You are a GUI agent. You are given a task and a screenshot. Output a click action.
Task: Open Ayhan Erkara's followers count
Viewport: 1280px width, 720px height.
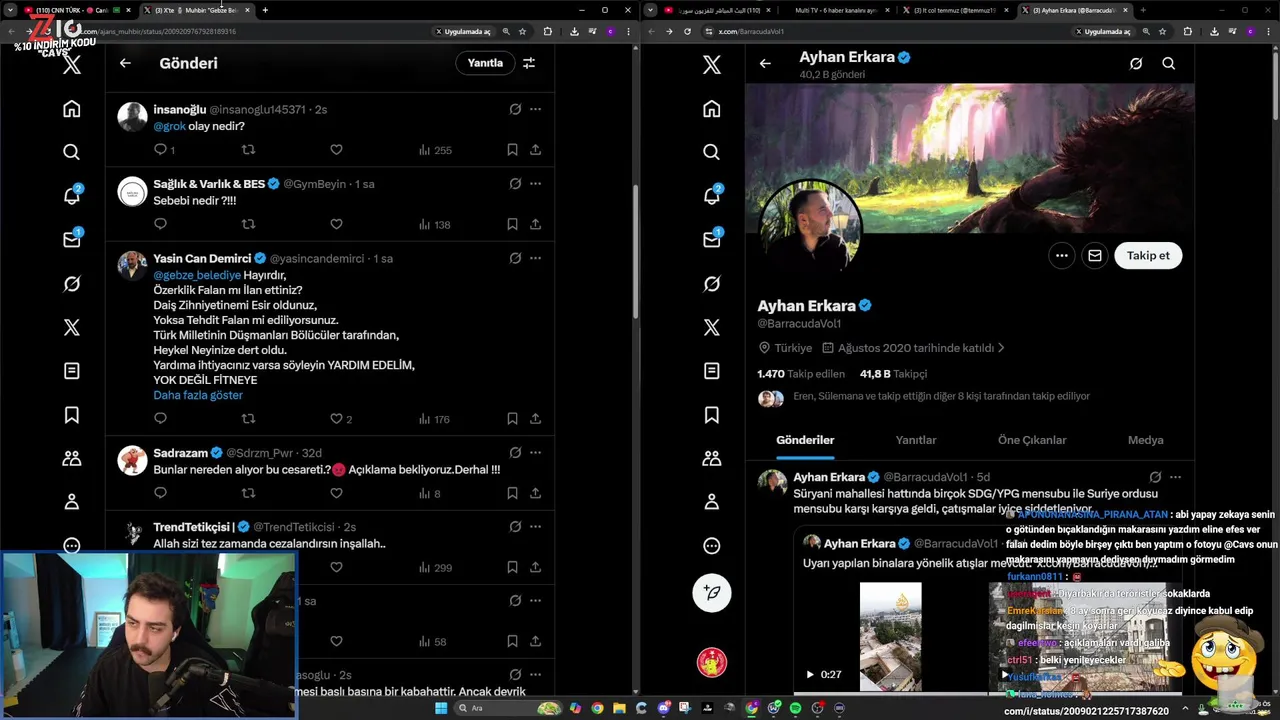pyautogui.click(x=893, y=374)
